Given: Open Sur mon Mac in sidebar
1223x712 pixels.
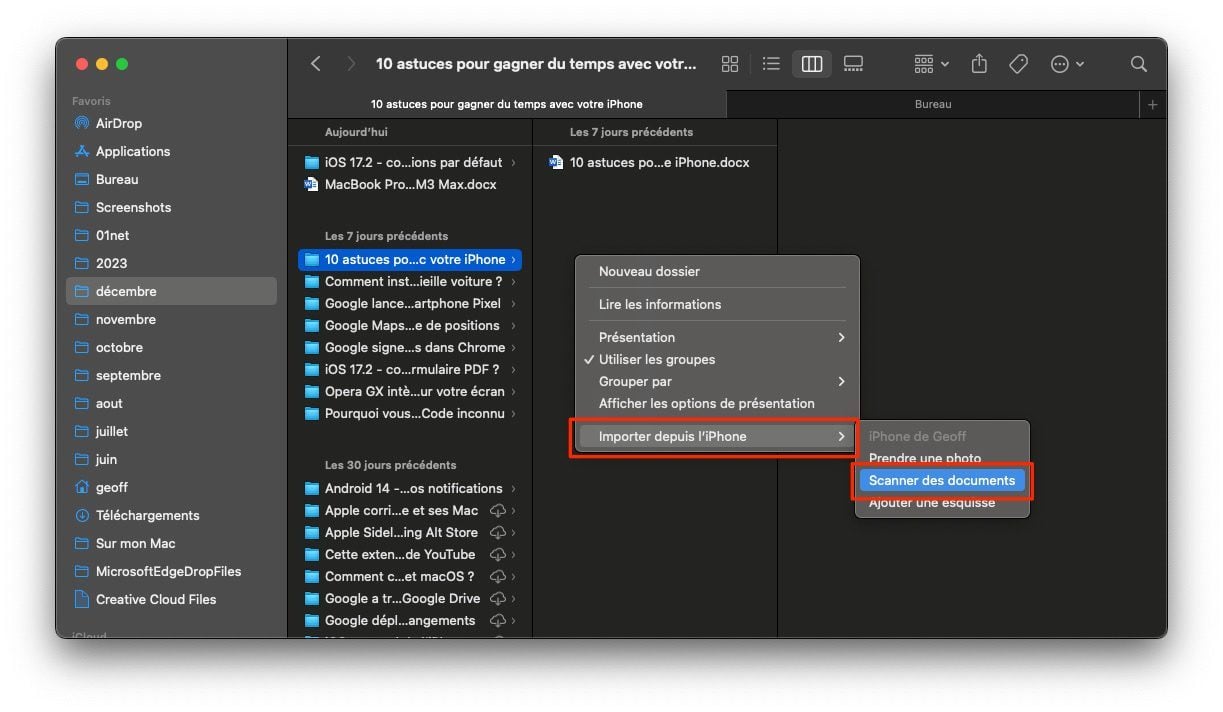Looking at the screenshot, I should pos(171,543).
